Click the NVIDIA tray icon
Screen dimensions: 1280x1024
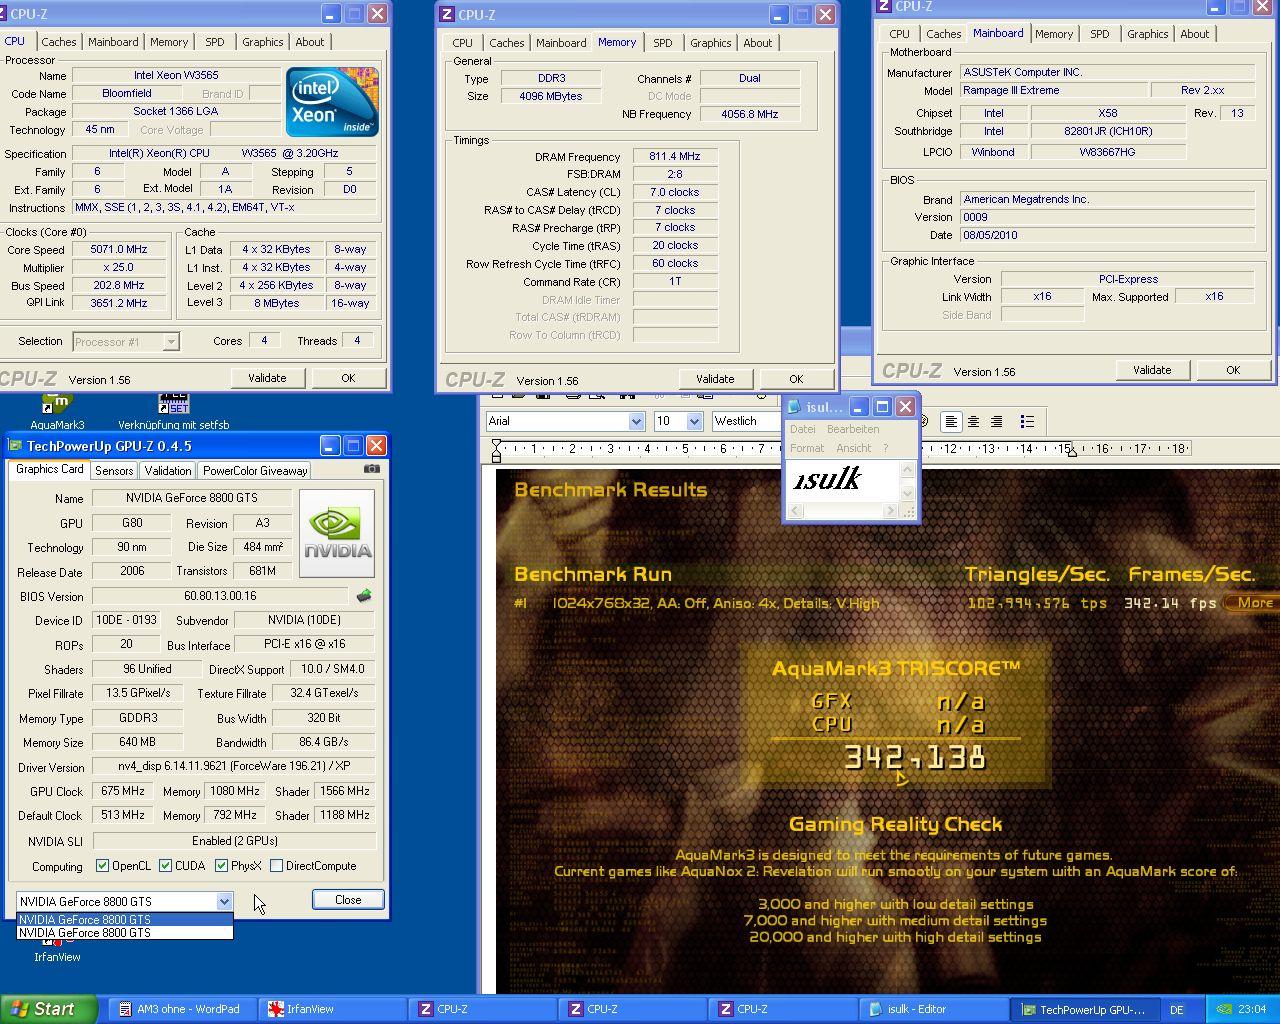pos(1223,1009)
